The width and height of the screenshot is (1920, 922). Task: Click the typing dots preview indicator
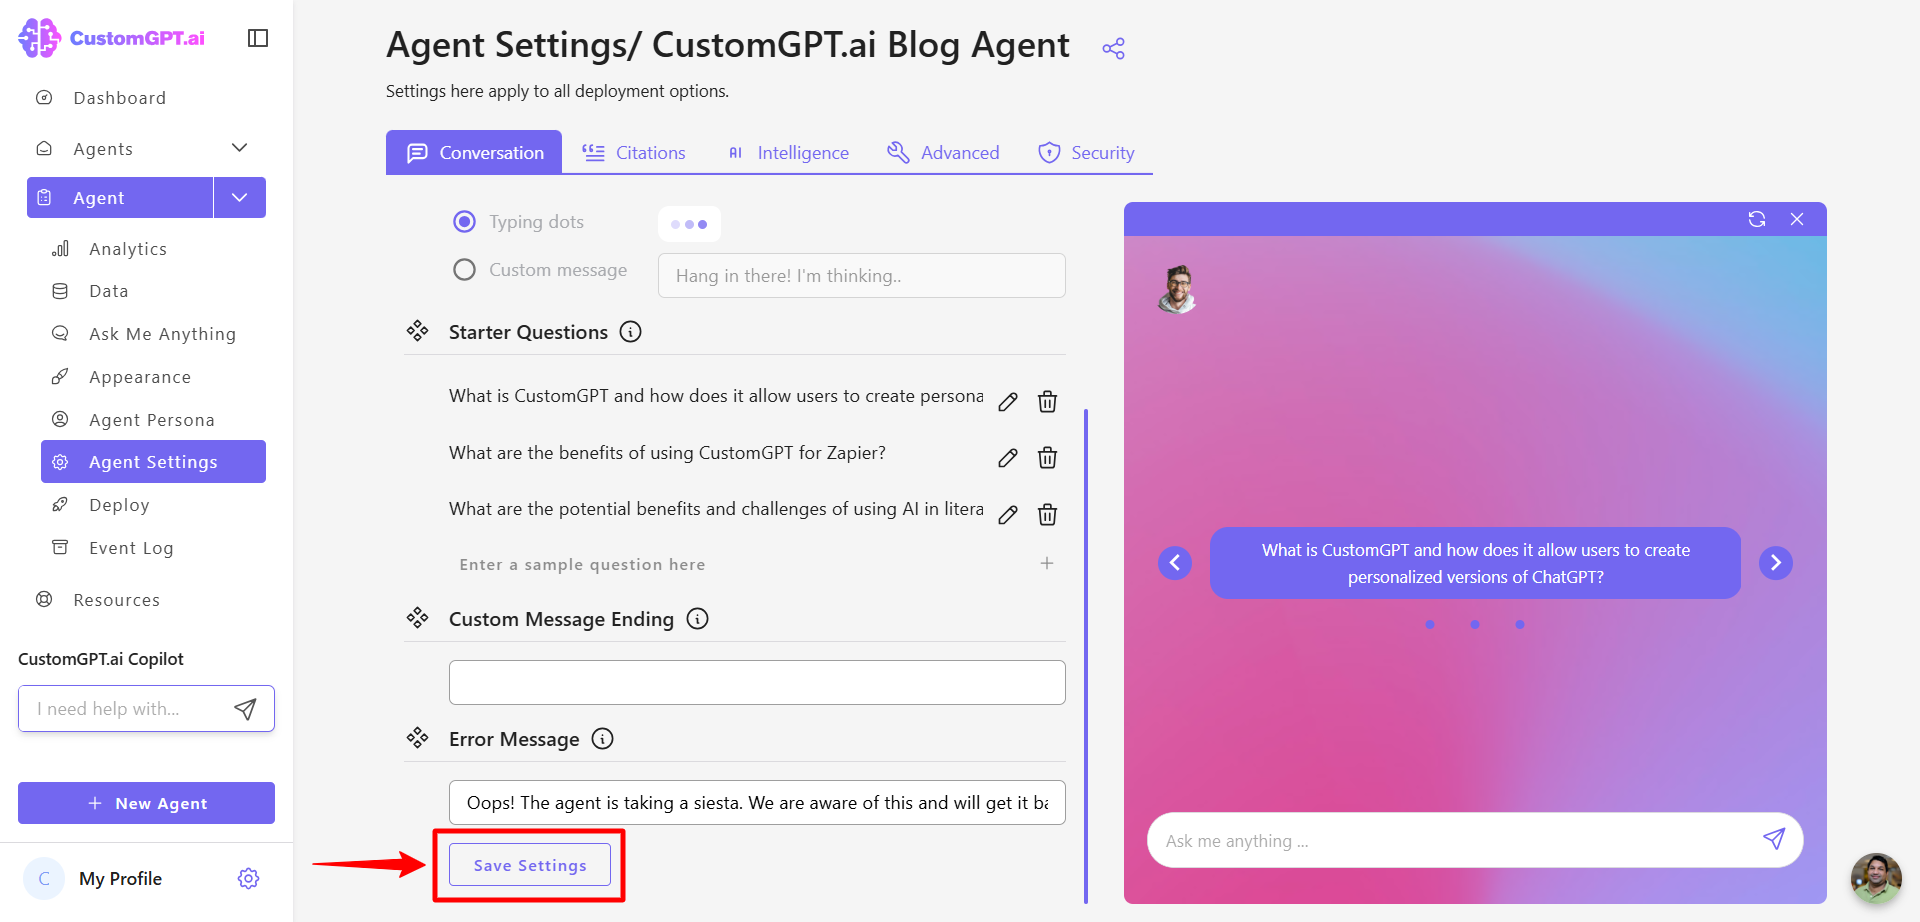[x=689, y=224]
